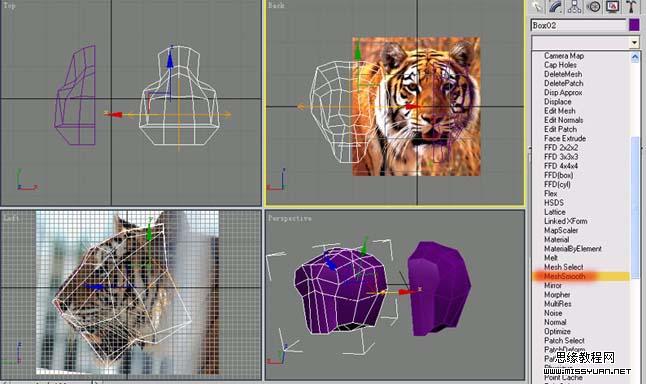Viewport: 646px width, 384px height.
Task: Apply the Lattice modifier
Action: click(x=555, y=212)
